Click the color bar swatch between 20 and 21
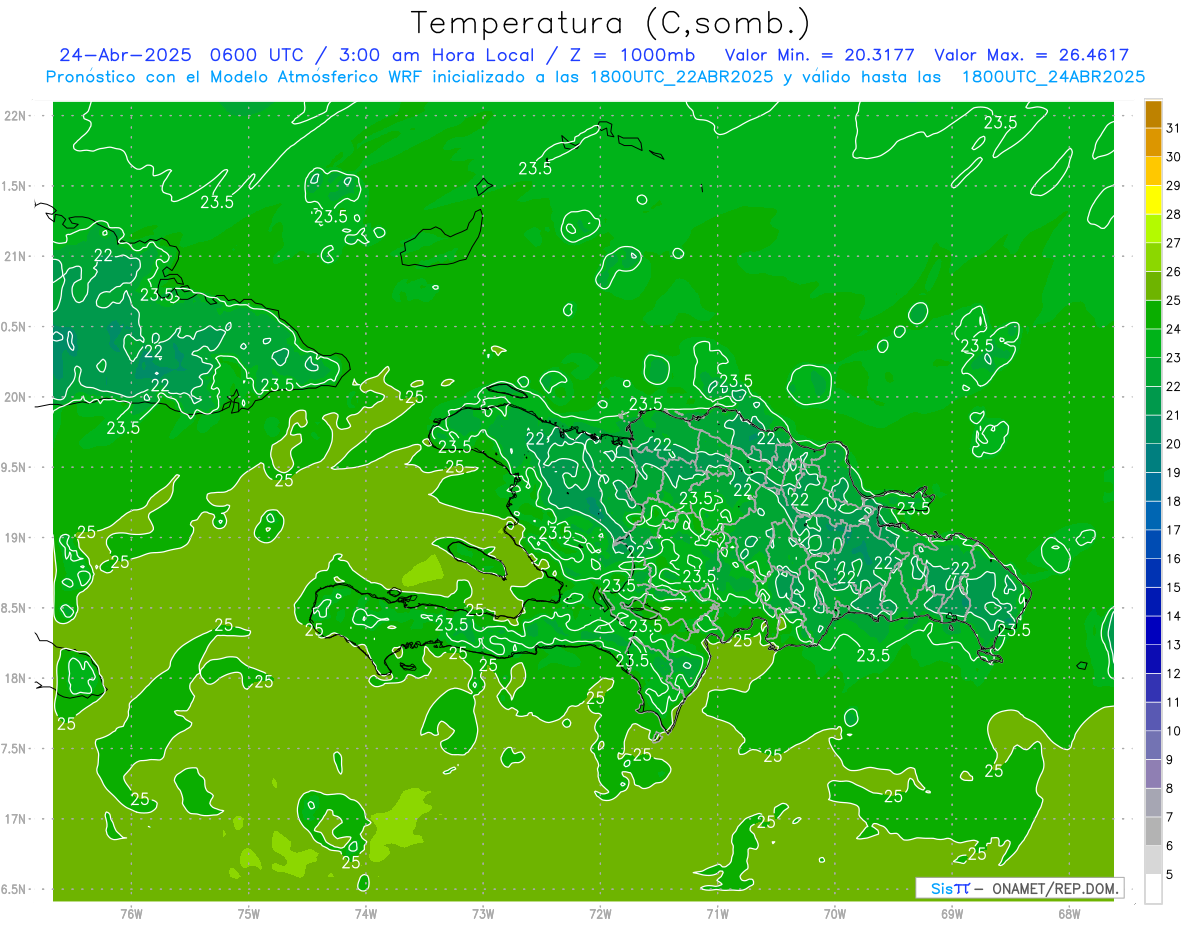 point(1153,430)
